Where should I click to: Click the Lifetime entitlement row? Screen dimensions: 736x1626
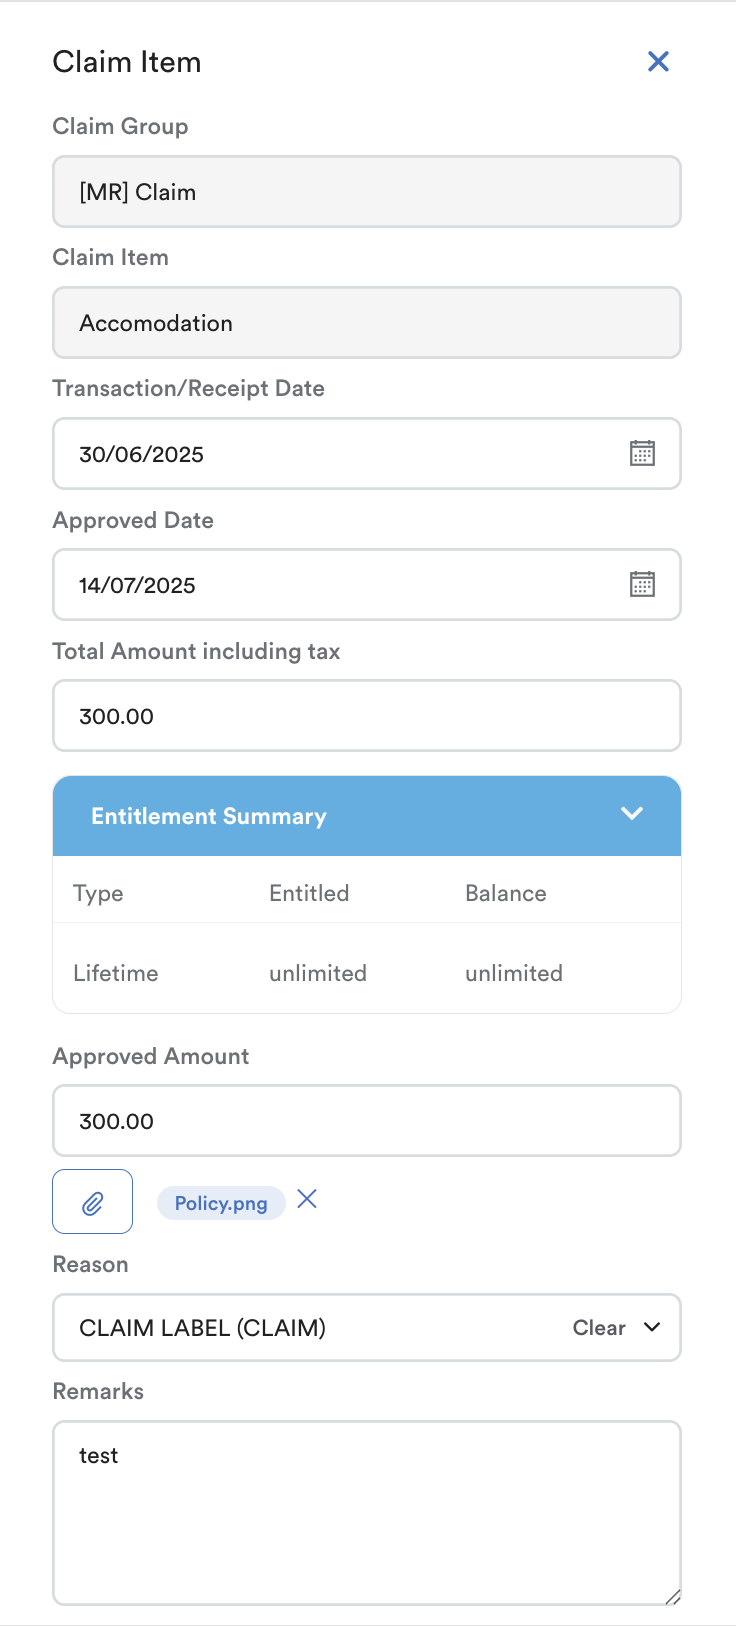pyautogui.click(x=366, y=973)
